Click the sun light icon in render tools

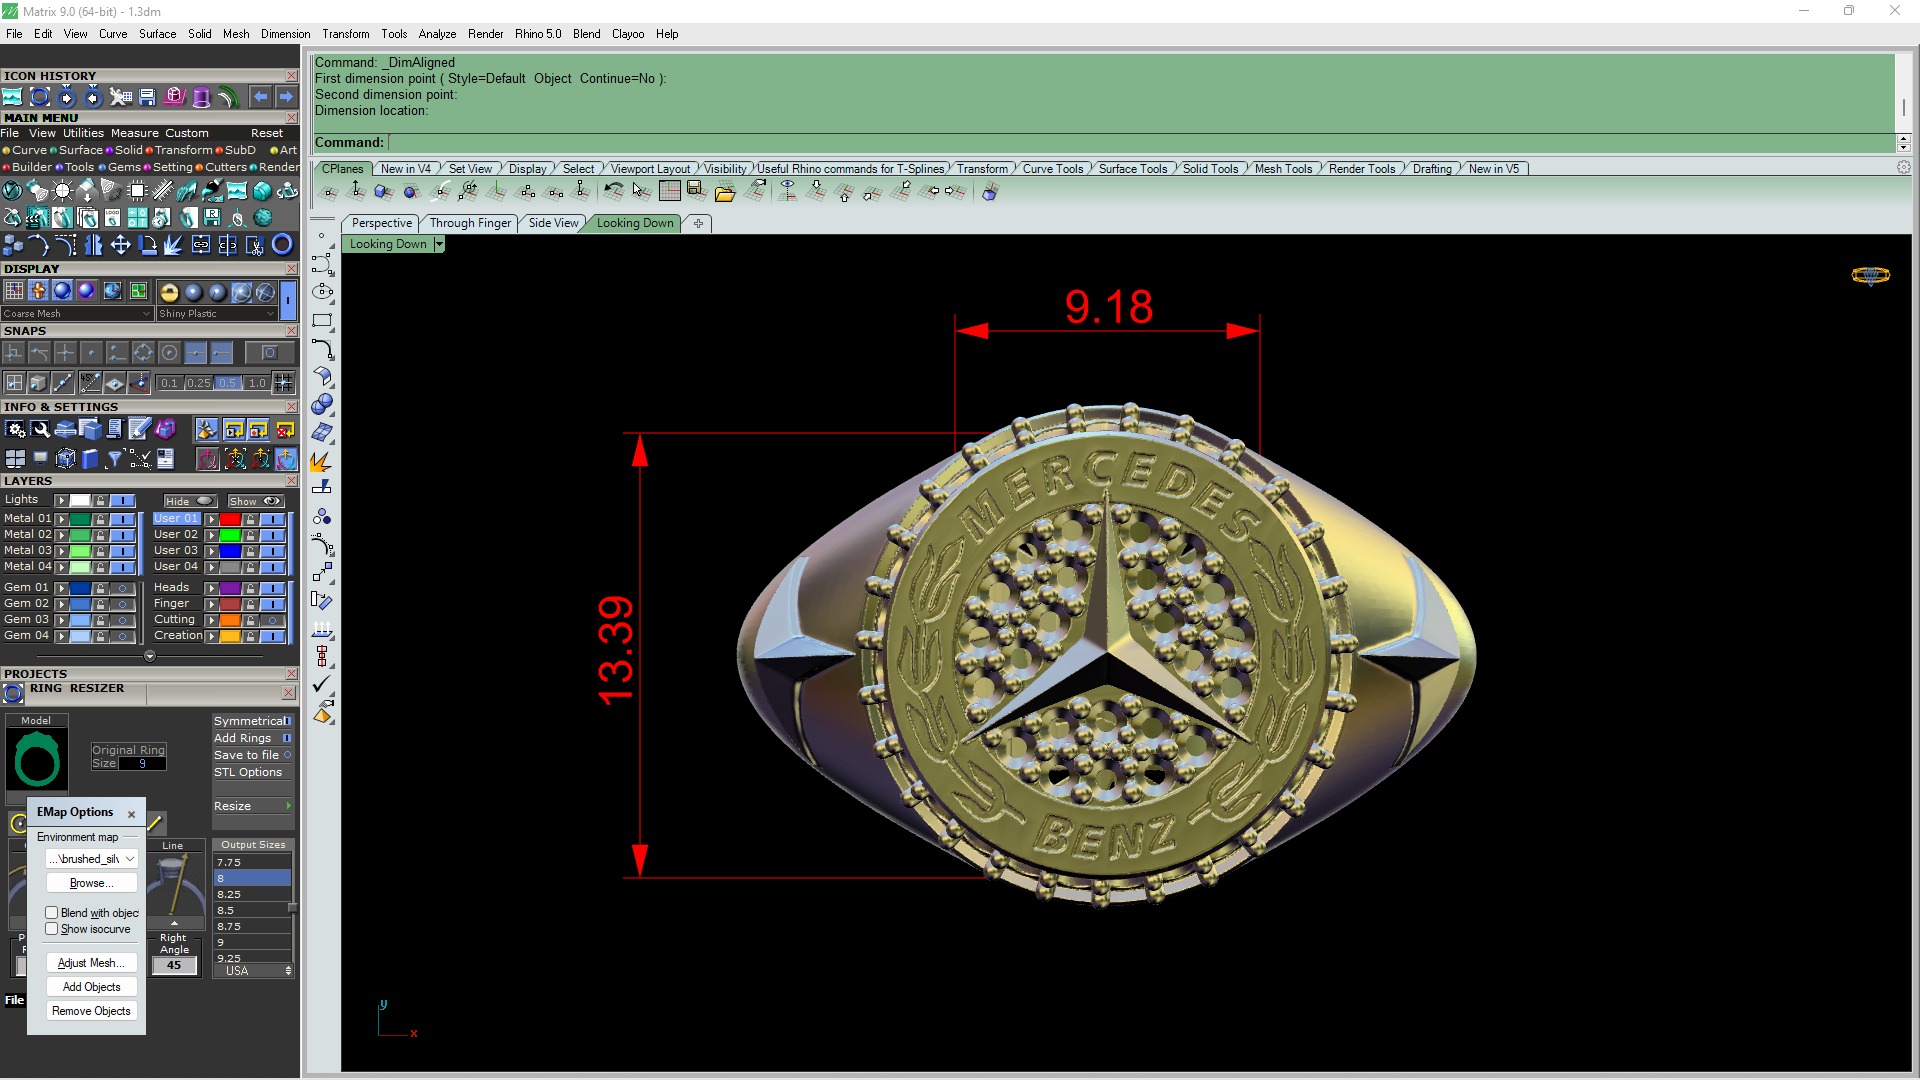[62, 191]
